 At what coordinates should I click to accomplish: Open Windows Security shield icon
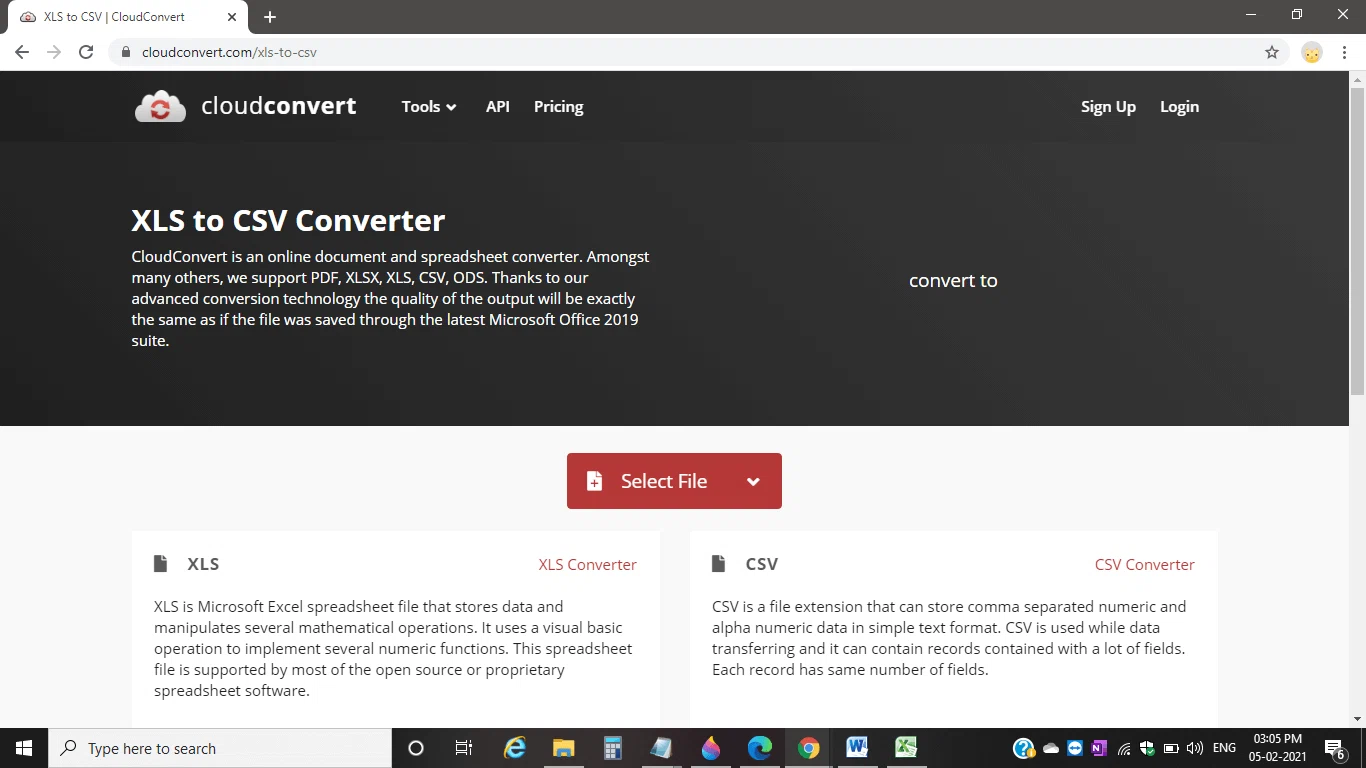pos(1148,748)
